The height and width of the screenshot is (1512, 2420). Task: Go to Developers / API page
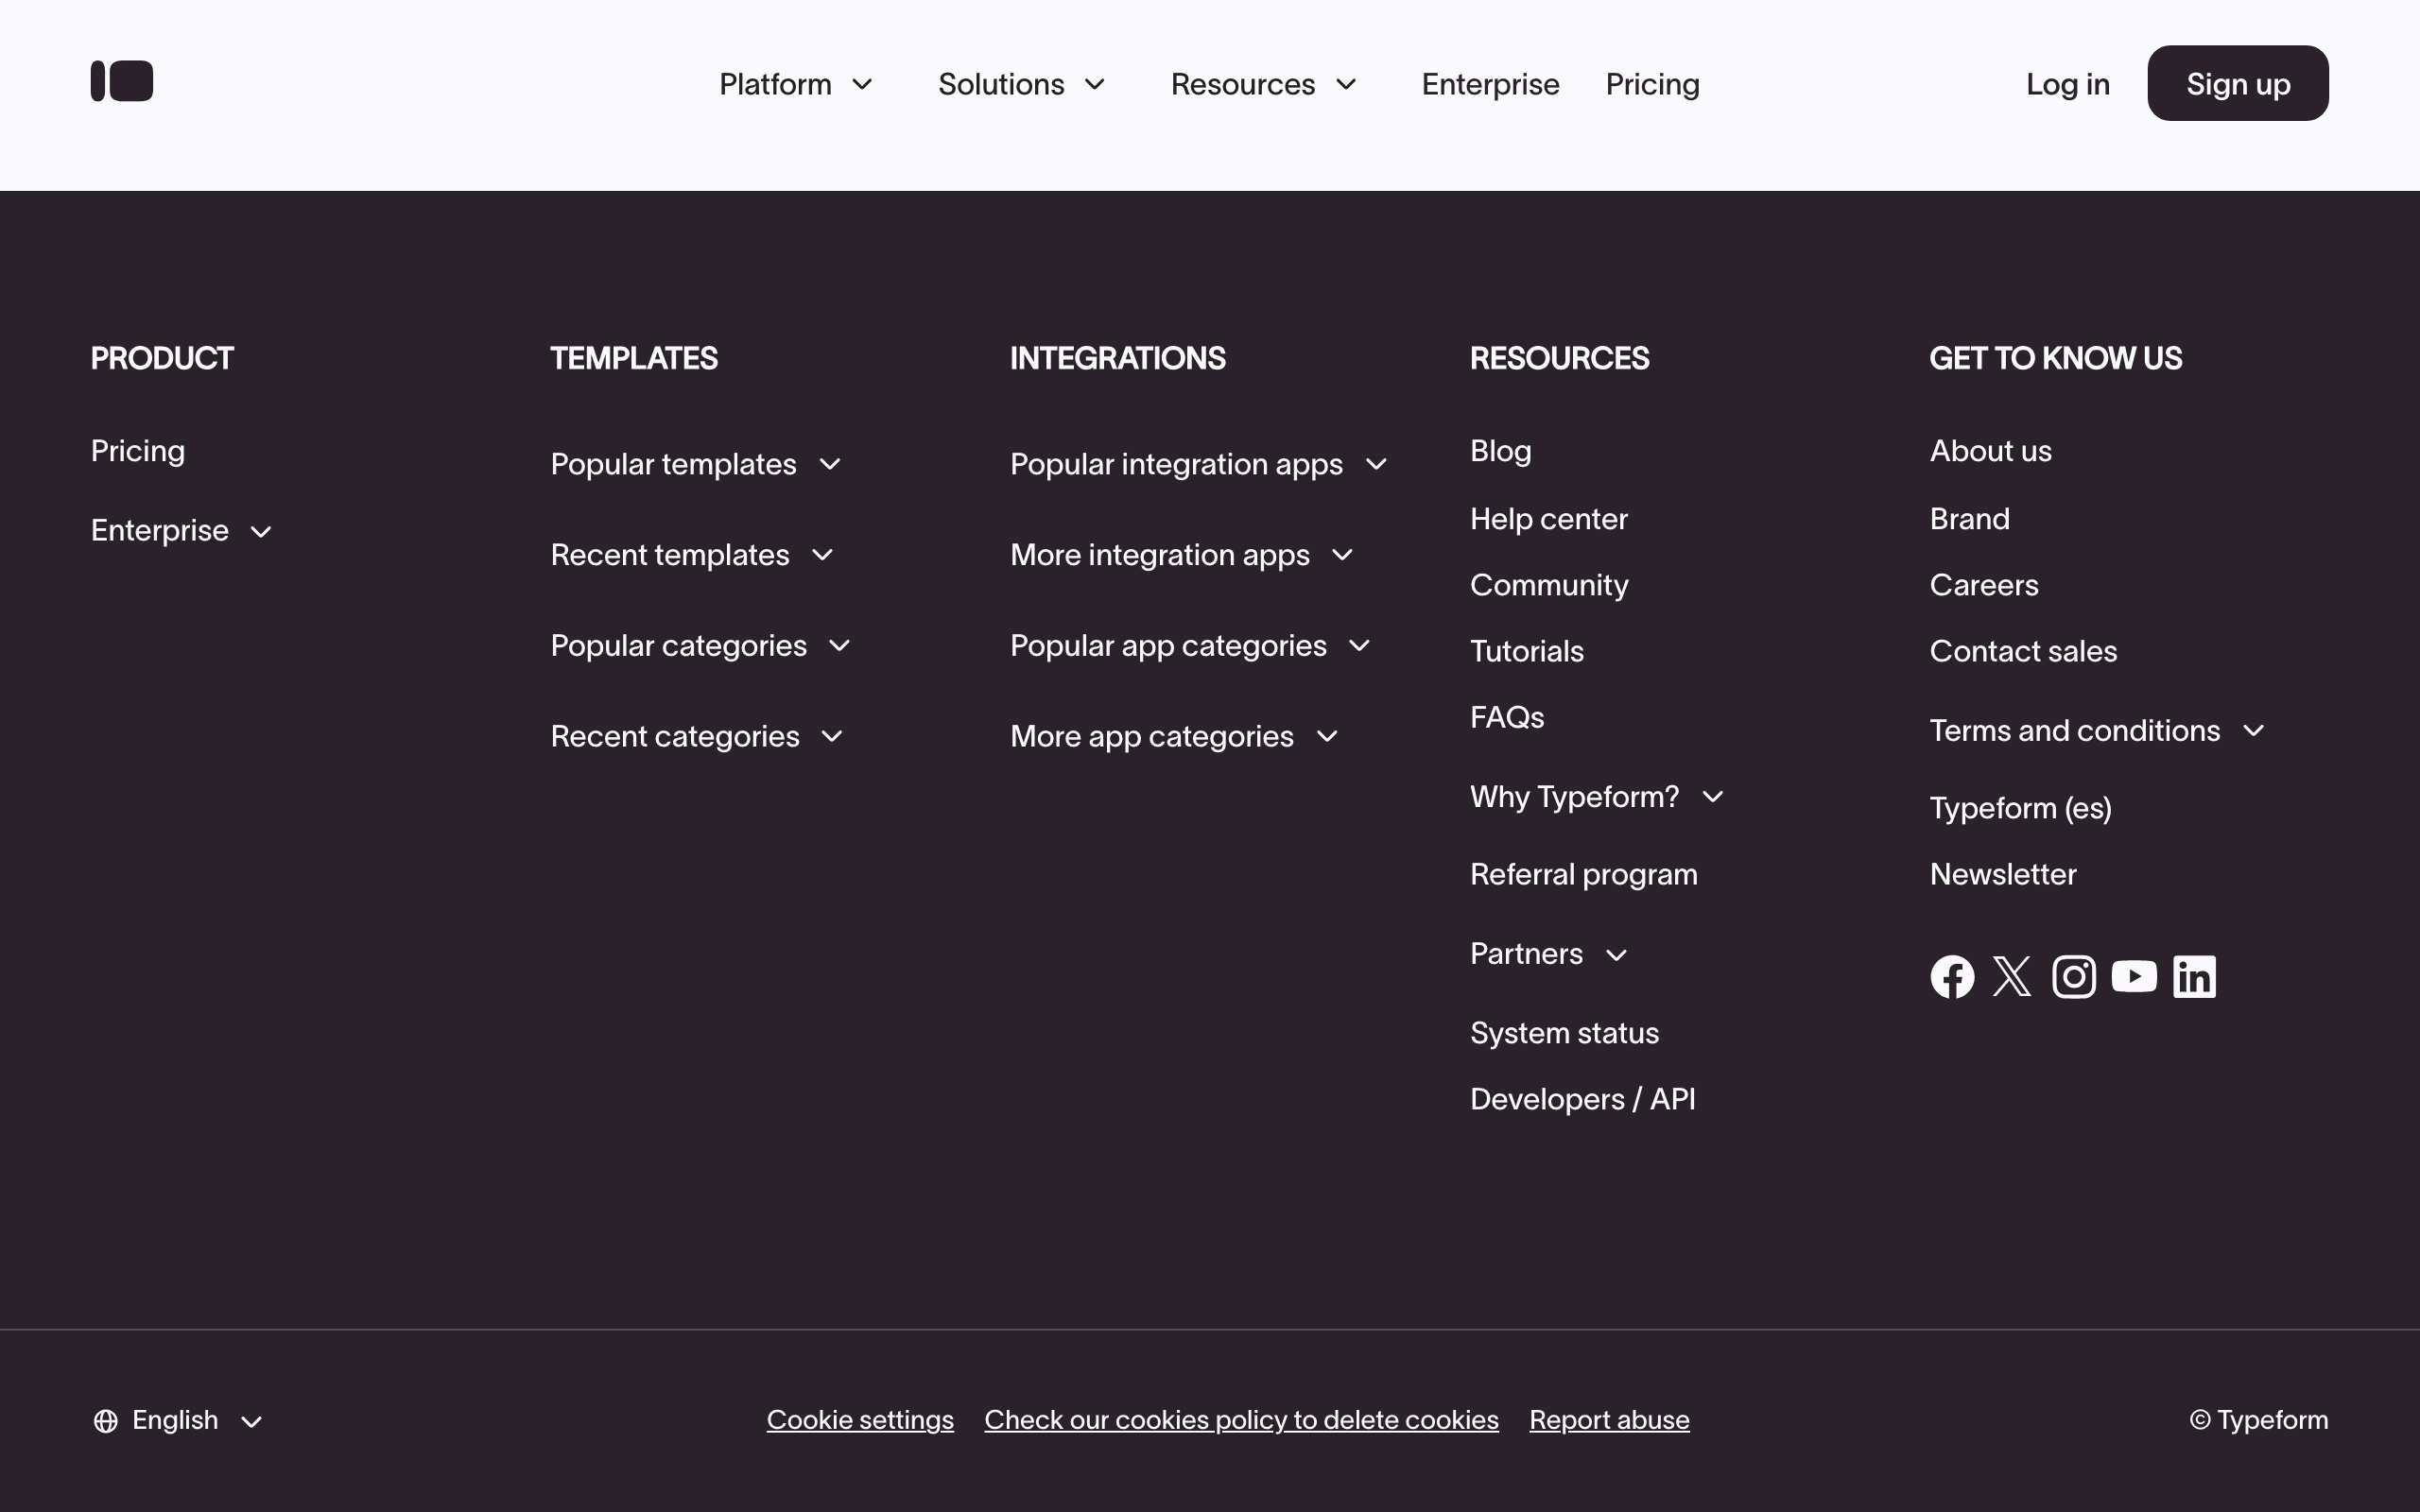point(1582,1099)
